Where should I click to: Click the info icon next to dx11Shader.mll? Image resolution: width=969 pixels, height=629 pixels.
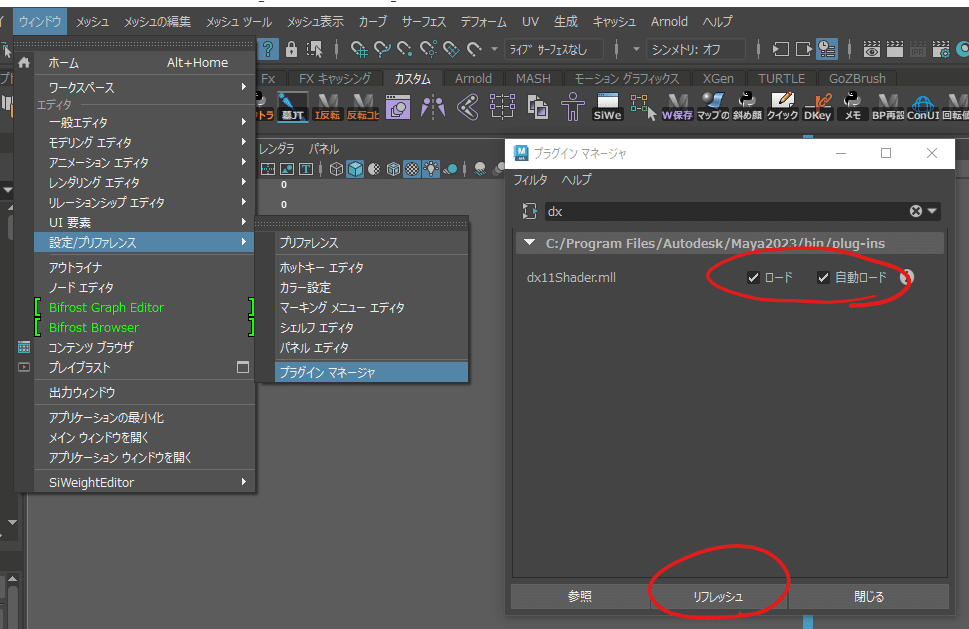point(906,277)
